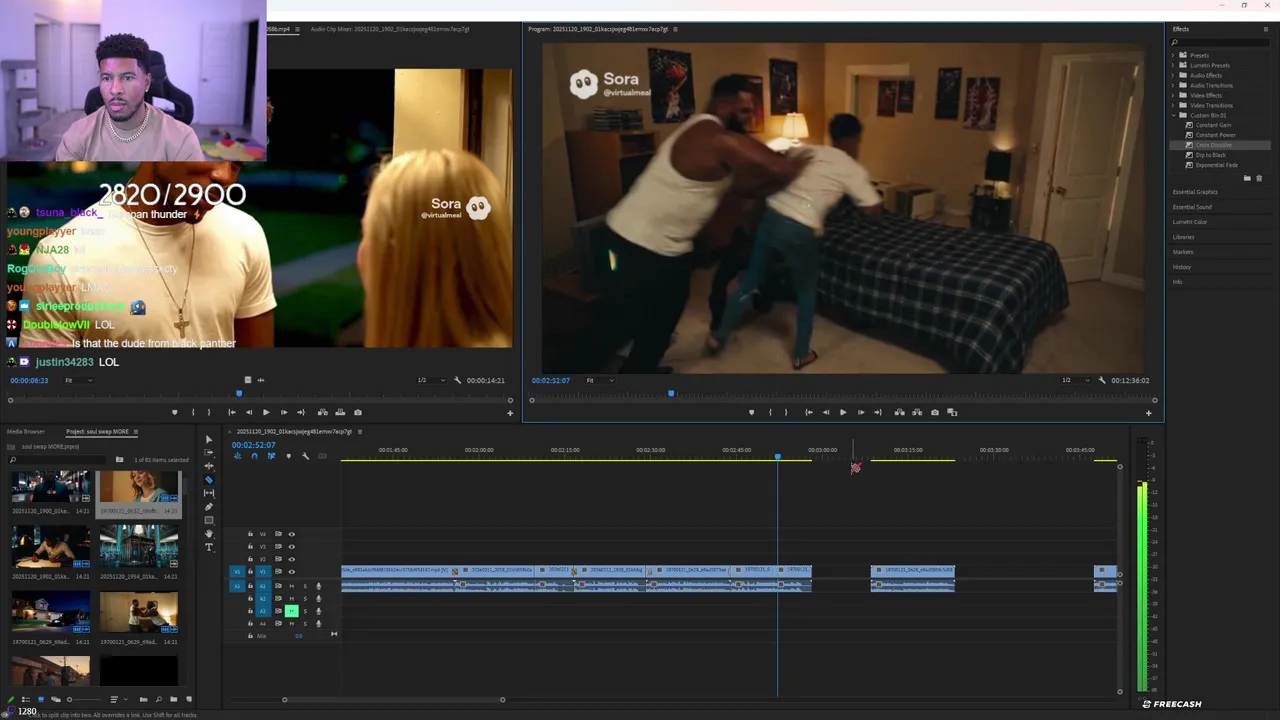Select the Ripple Edit tool

coord(209,466)
